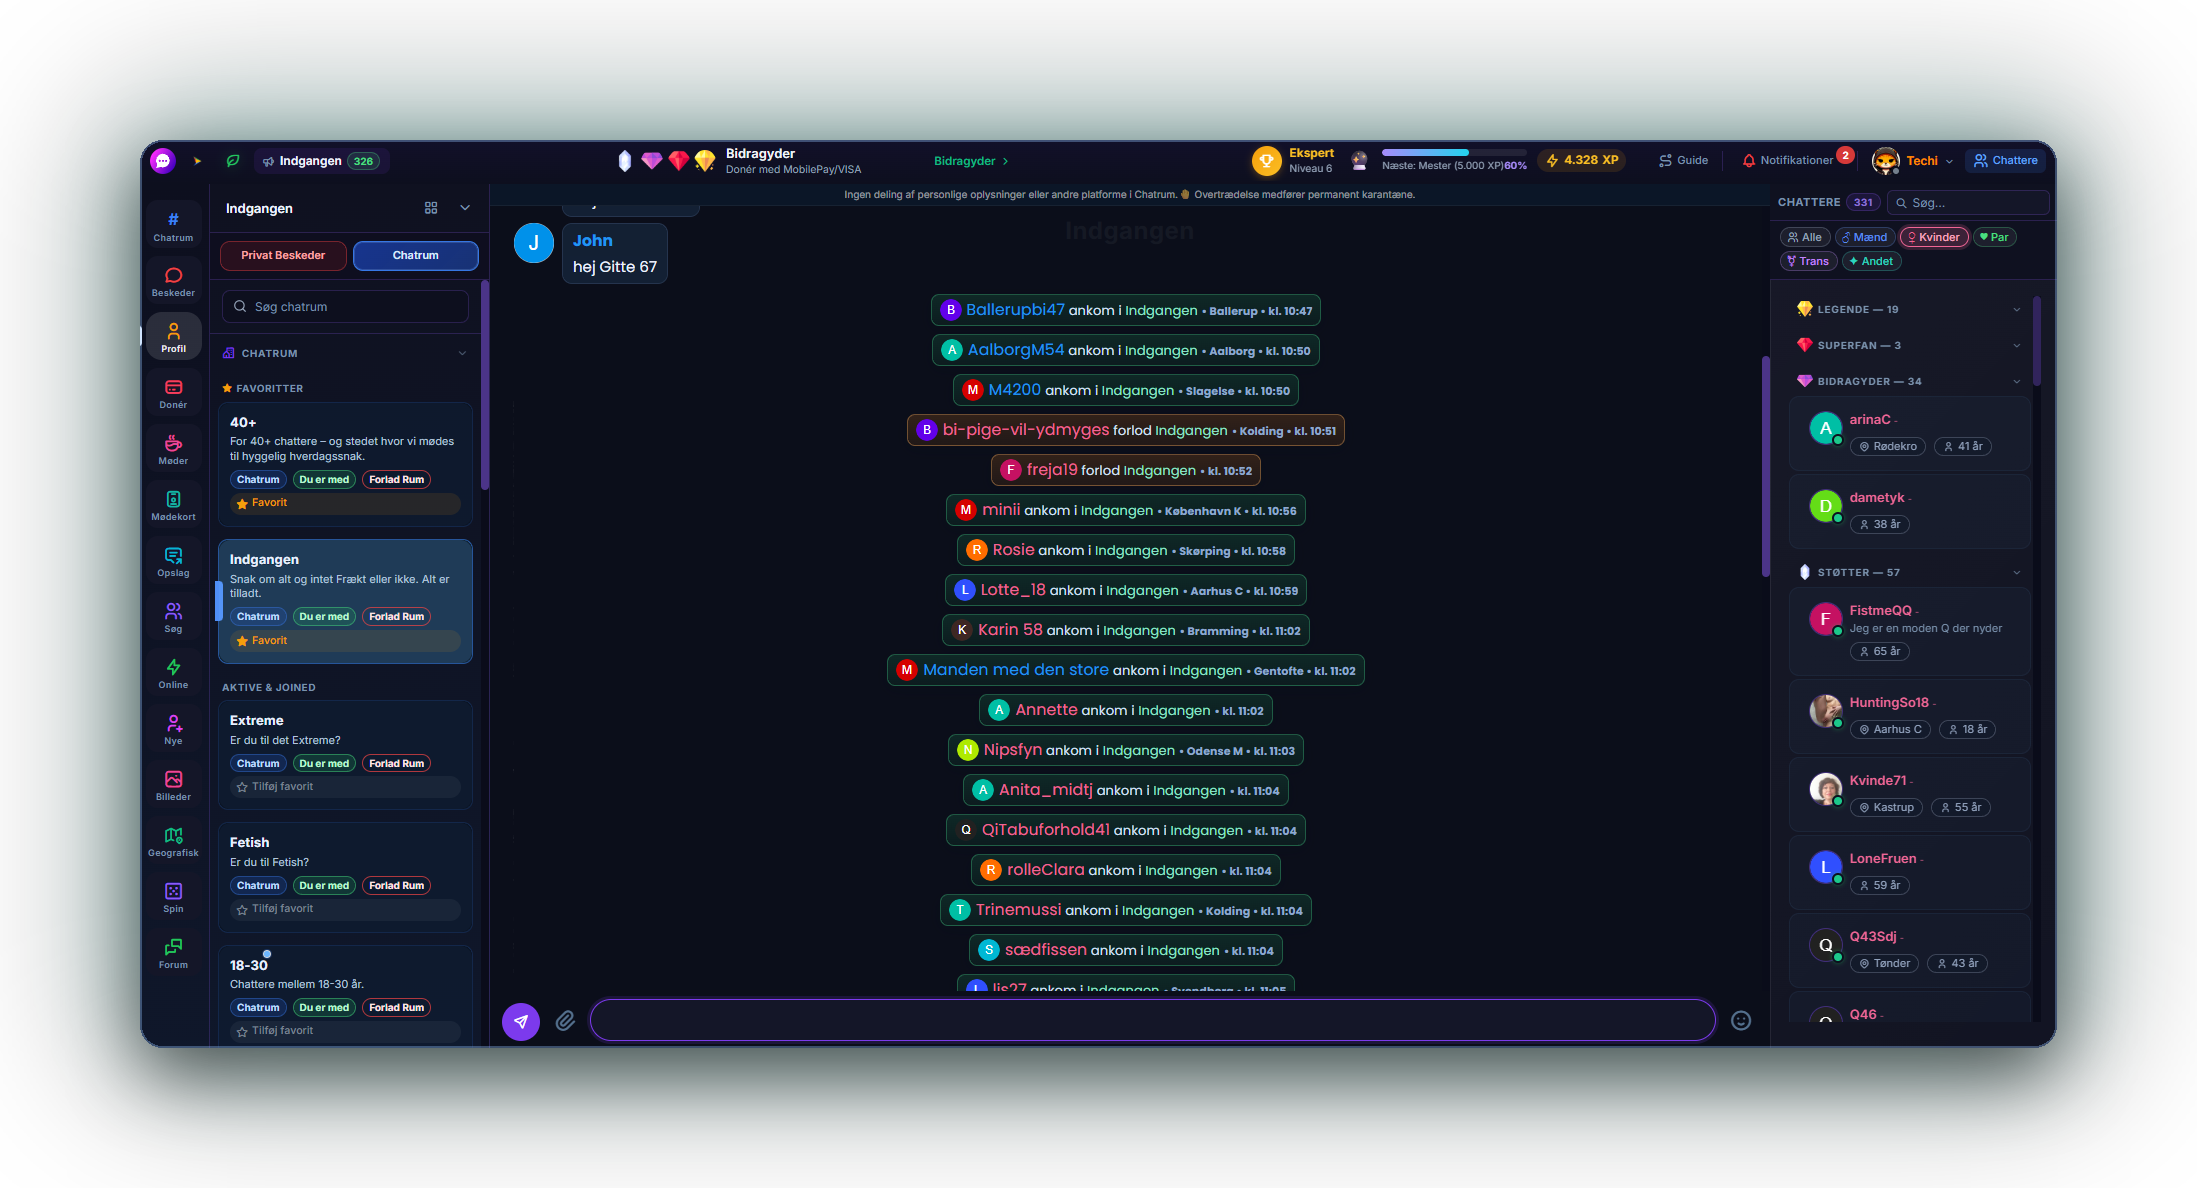The height and width of the screenshot is (1188, 2197).
Task: Filter chatters by Trans
Action: point(1808,261)
